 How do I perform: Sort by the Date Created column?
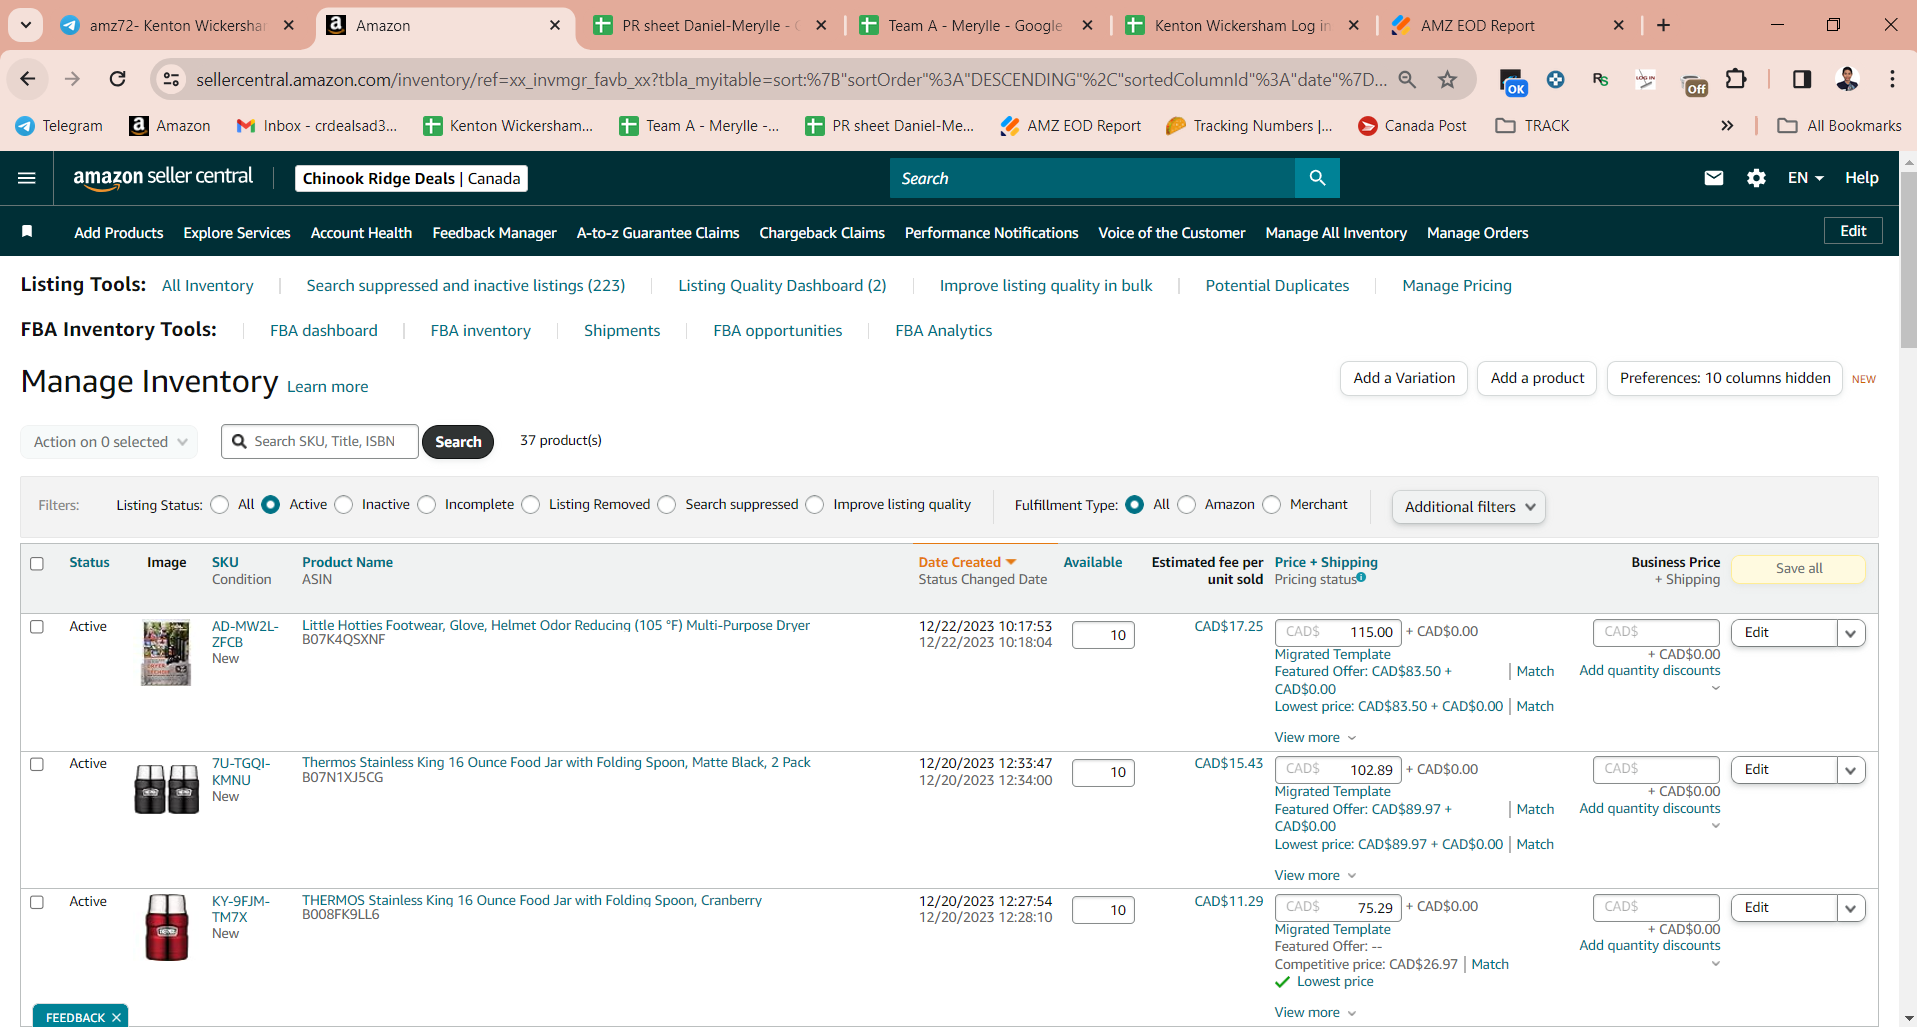pyautogui.click(x=966, y=562)
